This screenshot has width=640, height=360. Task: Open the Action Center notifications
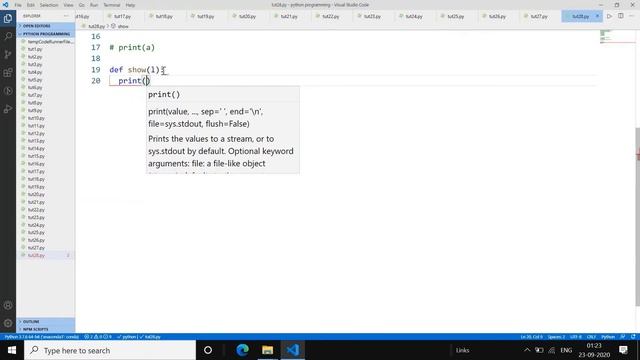(x=623, y=350)
